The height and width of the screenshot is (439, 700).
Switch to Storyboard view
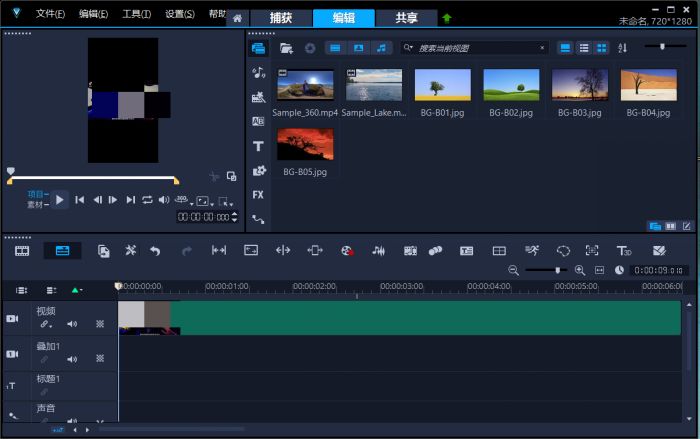tap(22, 251)
